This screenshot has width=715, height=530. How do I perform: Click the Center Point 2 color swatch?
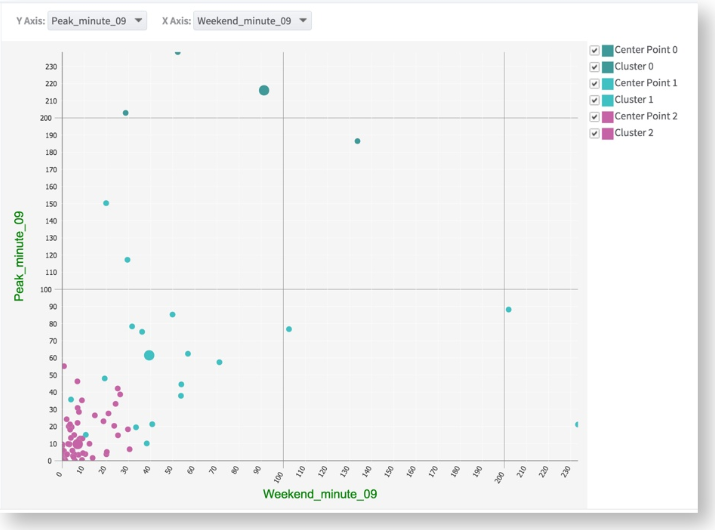pos(607,117)
